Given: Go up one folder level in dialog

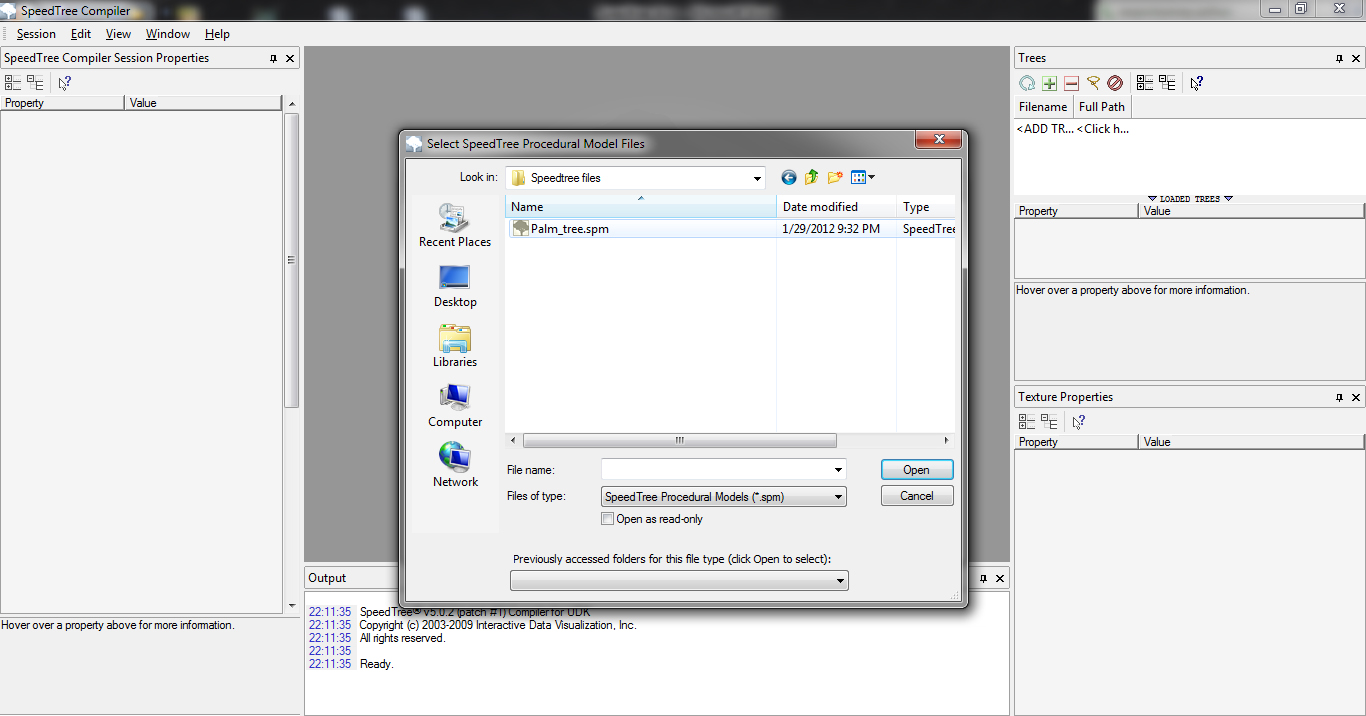Looking at the screenshot, I should [x=812, y=177].
